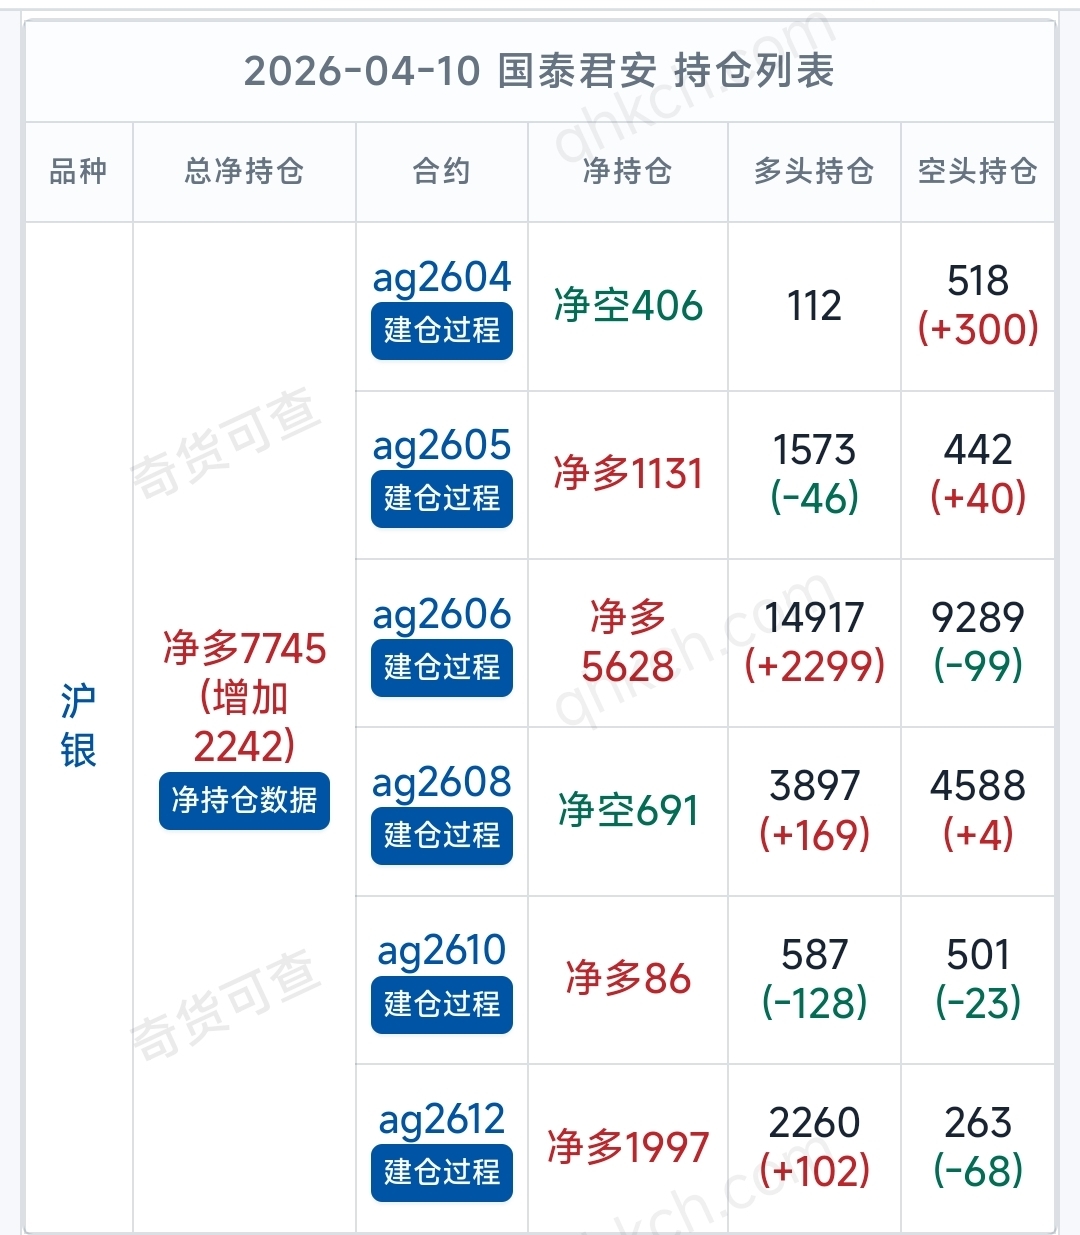Open 建仓过程 for contract ag2605

point(441,498)
